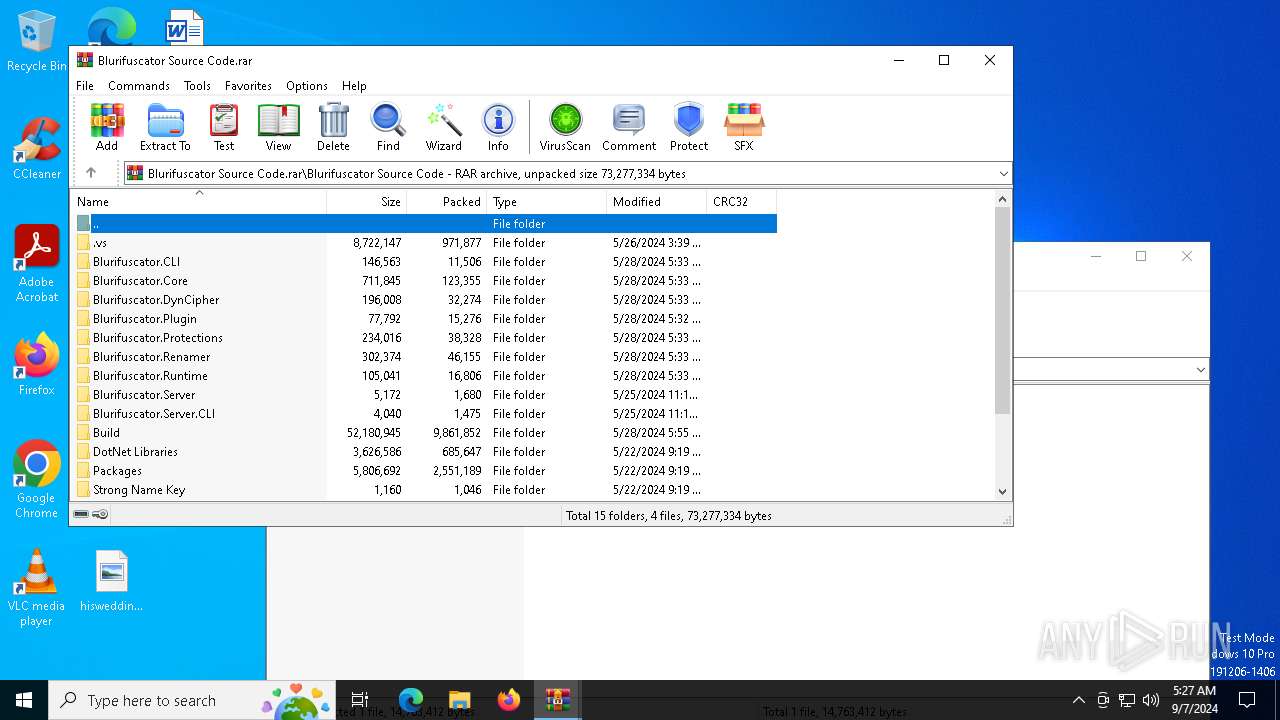The height and width of the screenshot is (720, 1280).
Task: Create SFX archive icon
Action: click(x=744, y=127)
